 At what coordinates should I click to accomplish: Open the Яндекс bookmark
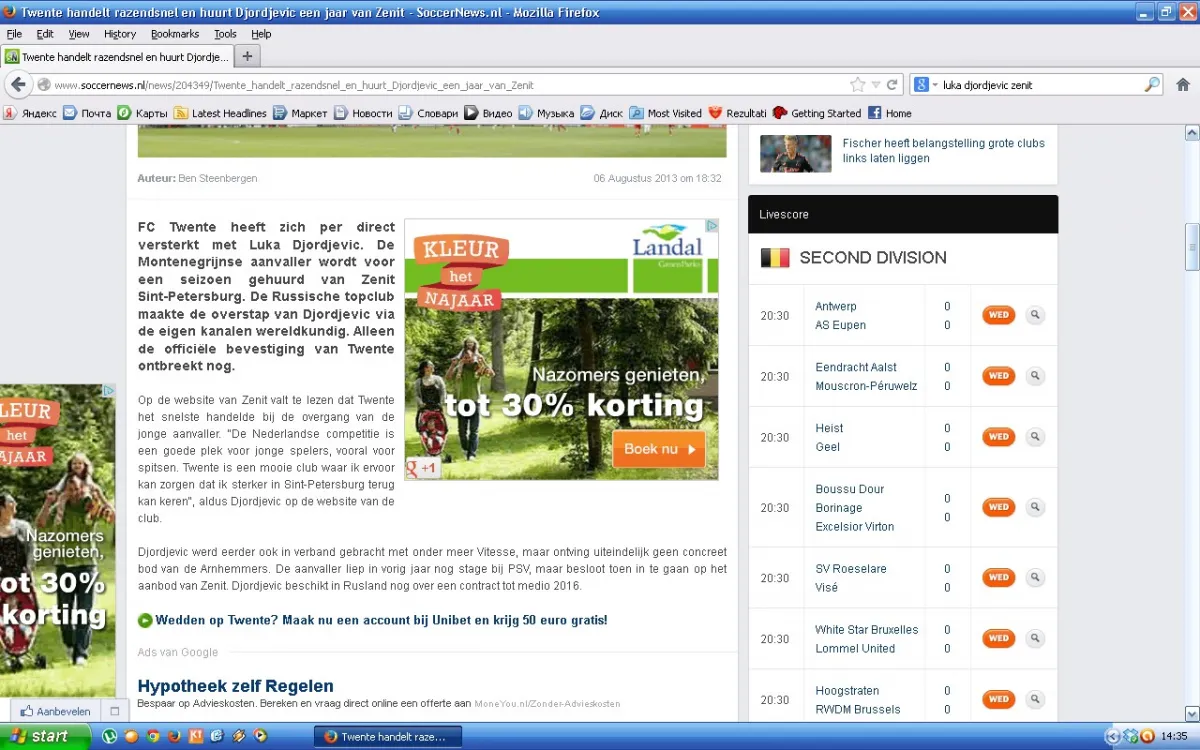[30, 113]
